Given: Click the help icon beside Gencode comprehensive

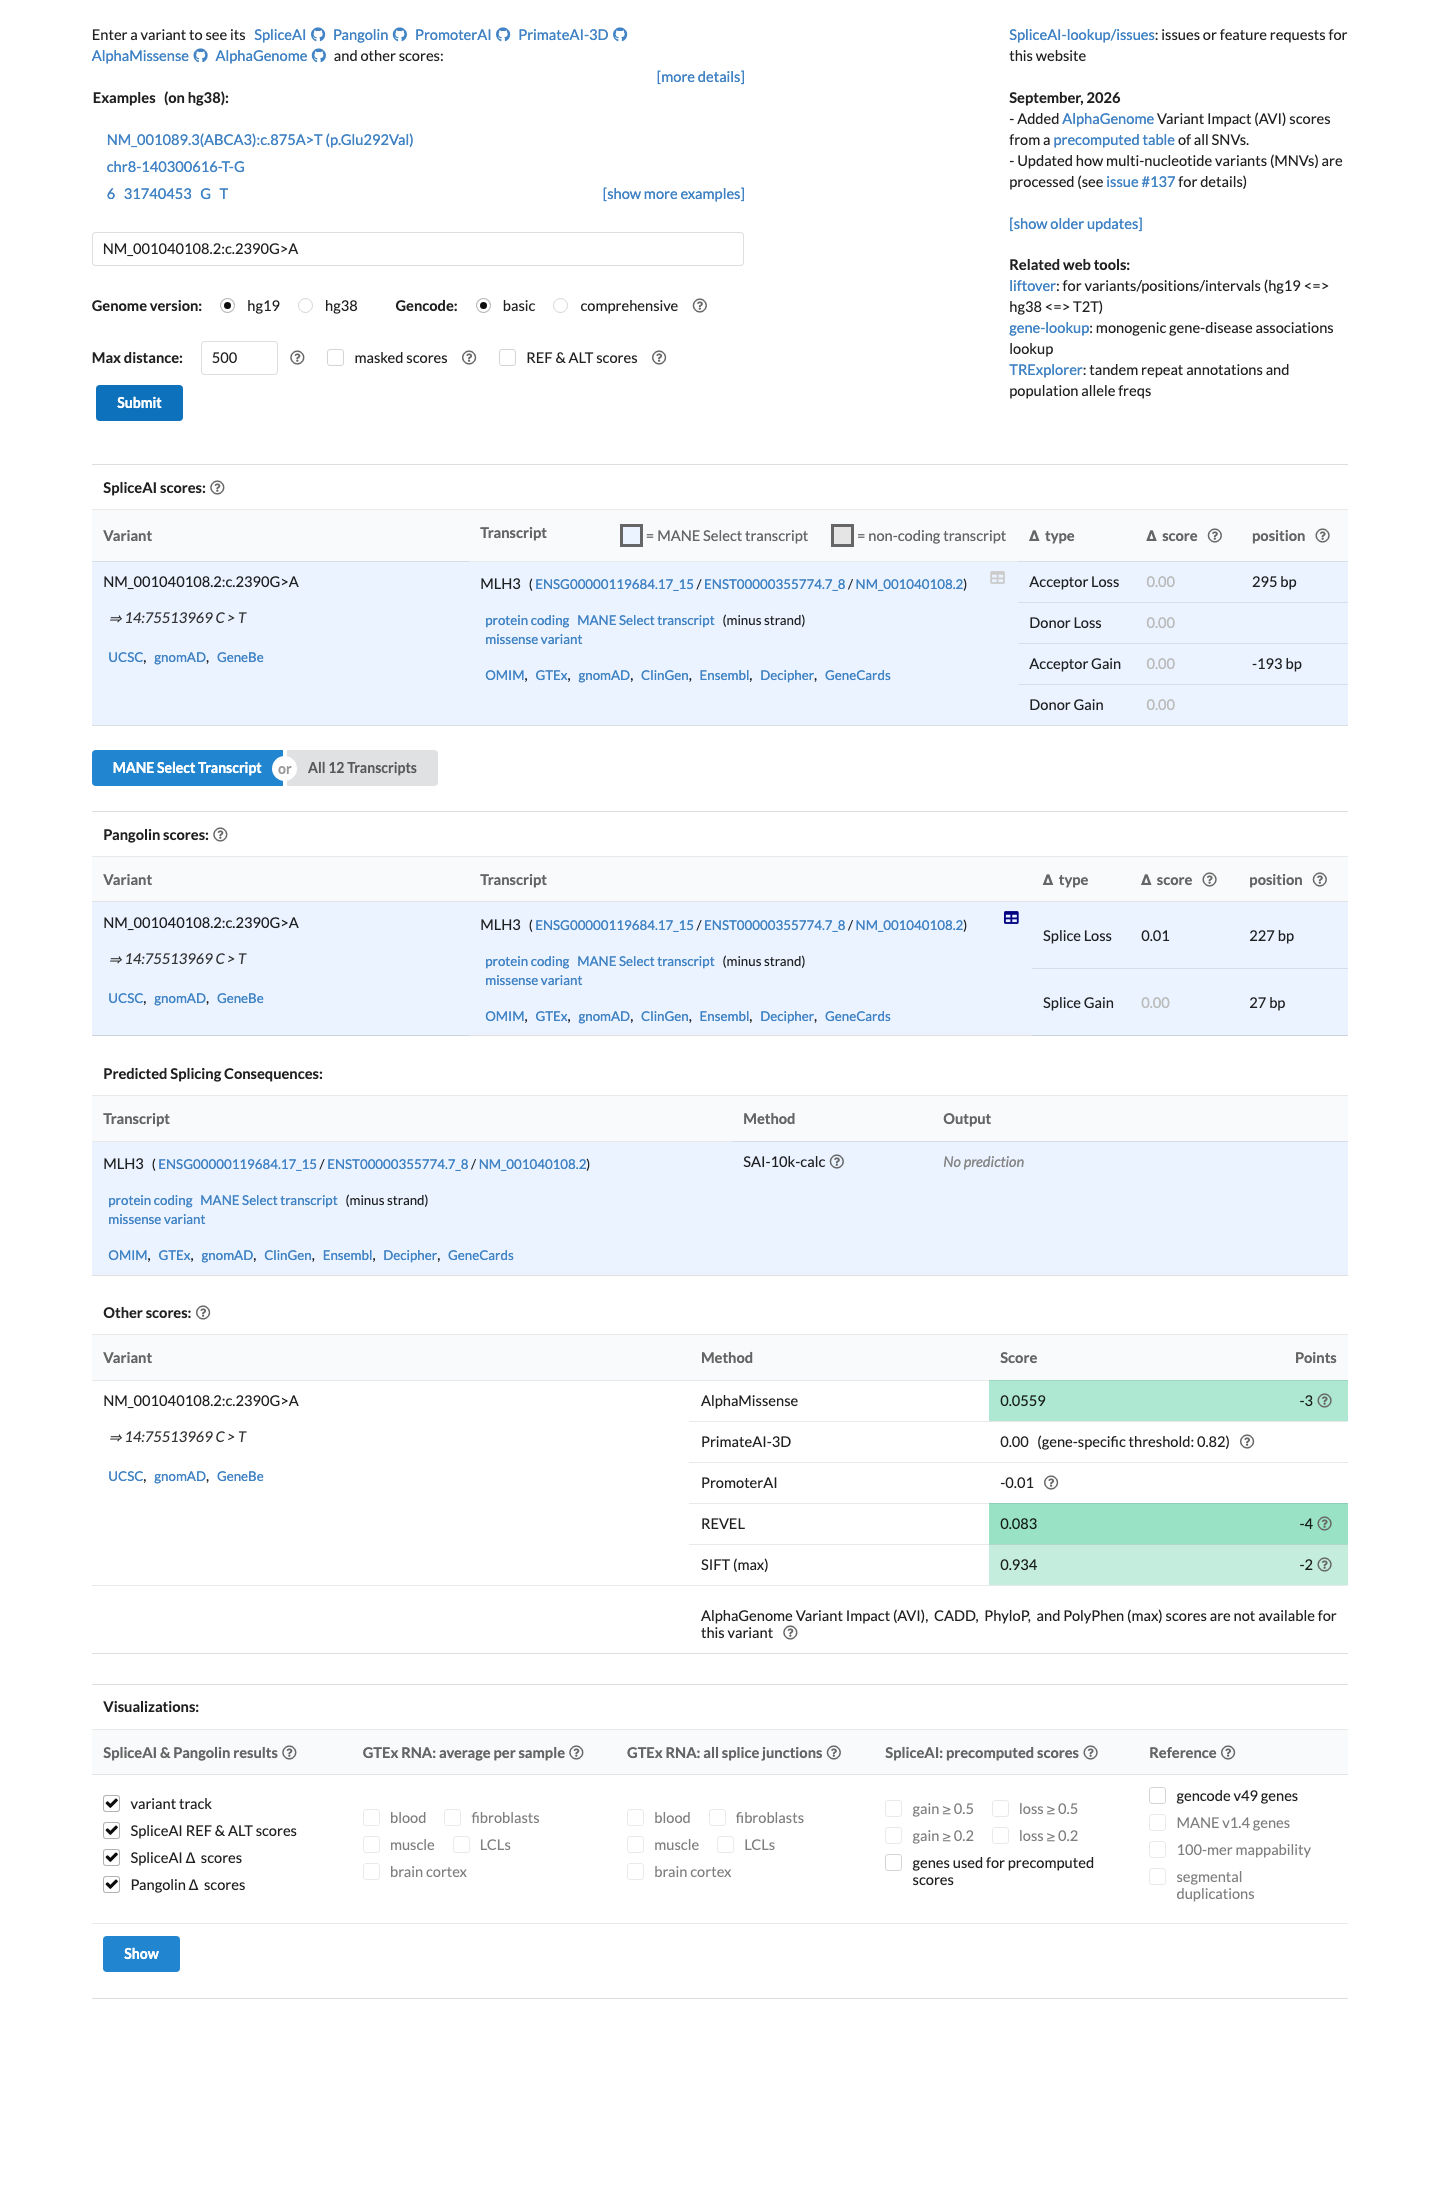Looking at the screenshot, I should point(700,306).
